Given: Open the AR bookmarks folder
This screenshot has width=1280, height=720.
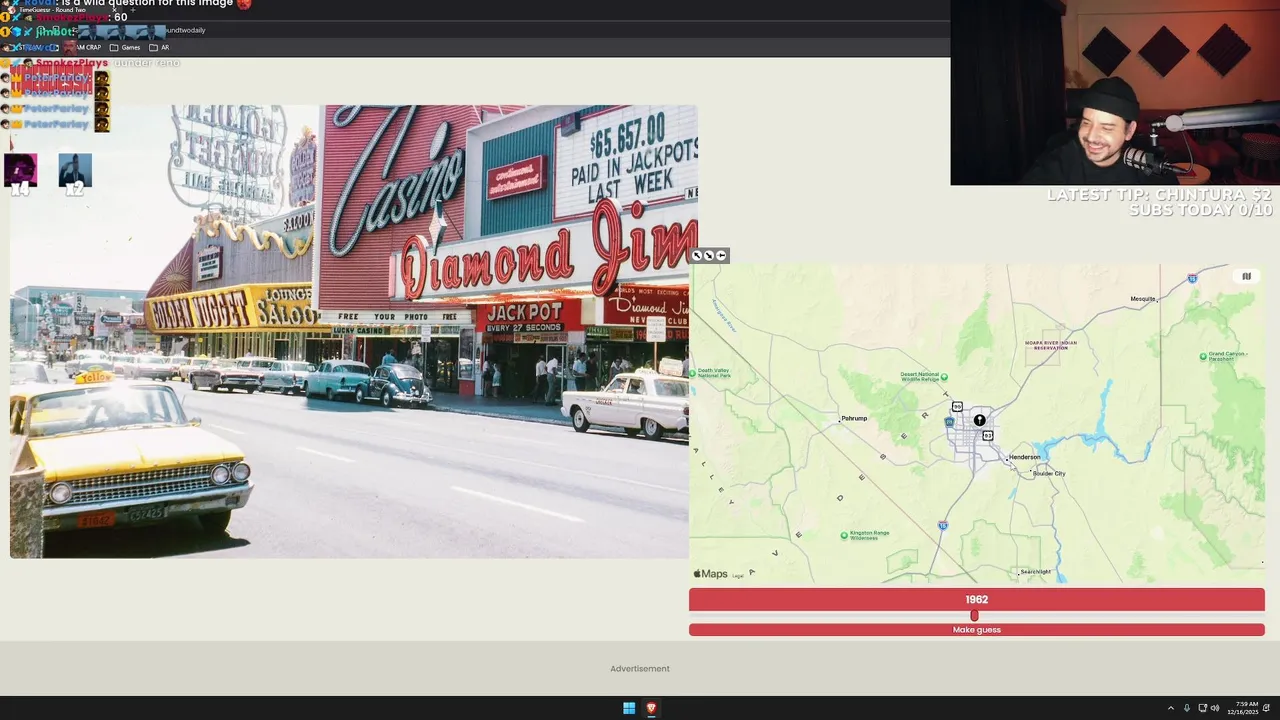Looking at the screenshot, I should pos(159,47).
